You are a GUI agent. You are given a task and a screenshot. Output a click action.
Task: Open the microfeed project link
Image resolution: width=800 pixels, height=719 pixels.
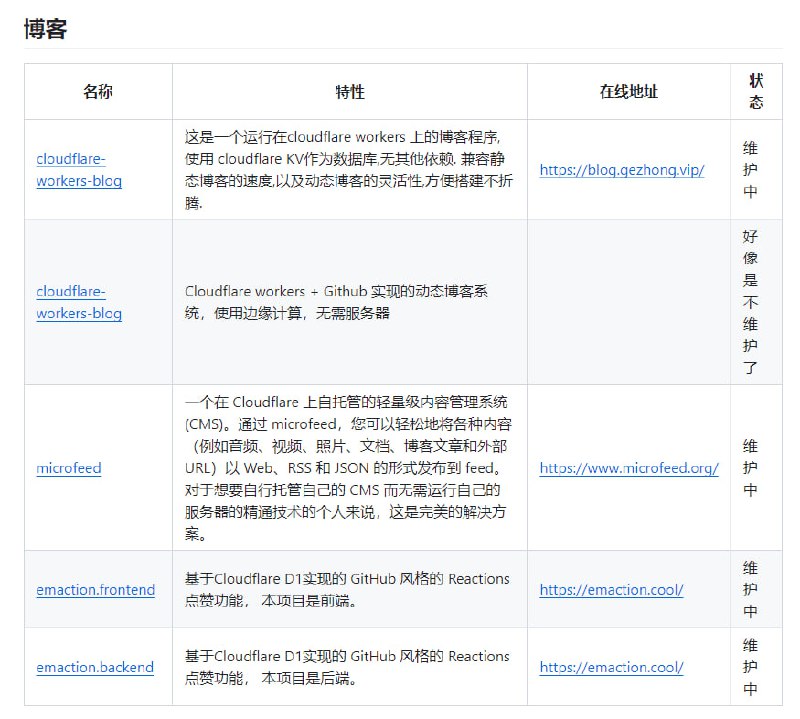coord(67,468)
